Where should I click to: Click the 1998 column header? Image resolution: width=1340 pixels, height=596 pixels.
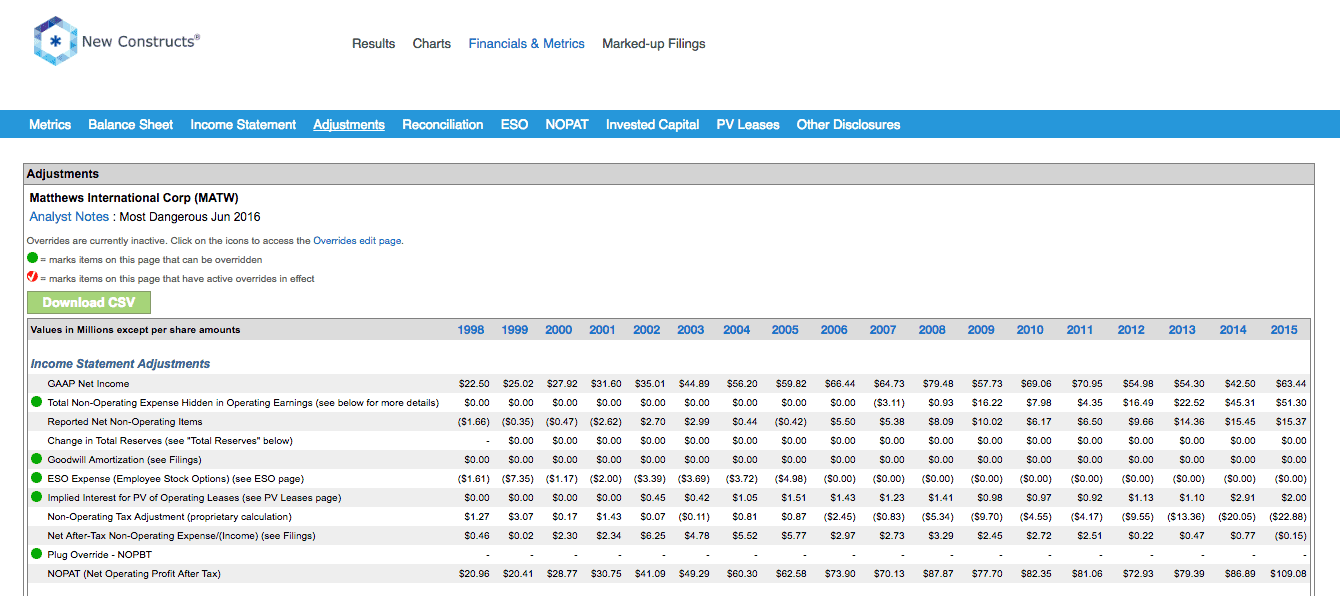click(471, 330)
